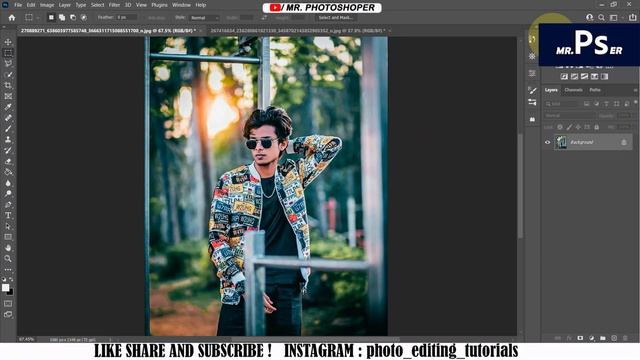Select the Brush tool

click(8, 129)
